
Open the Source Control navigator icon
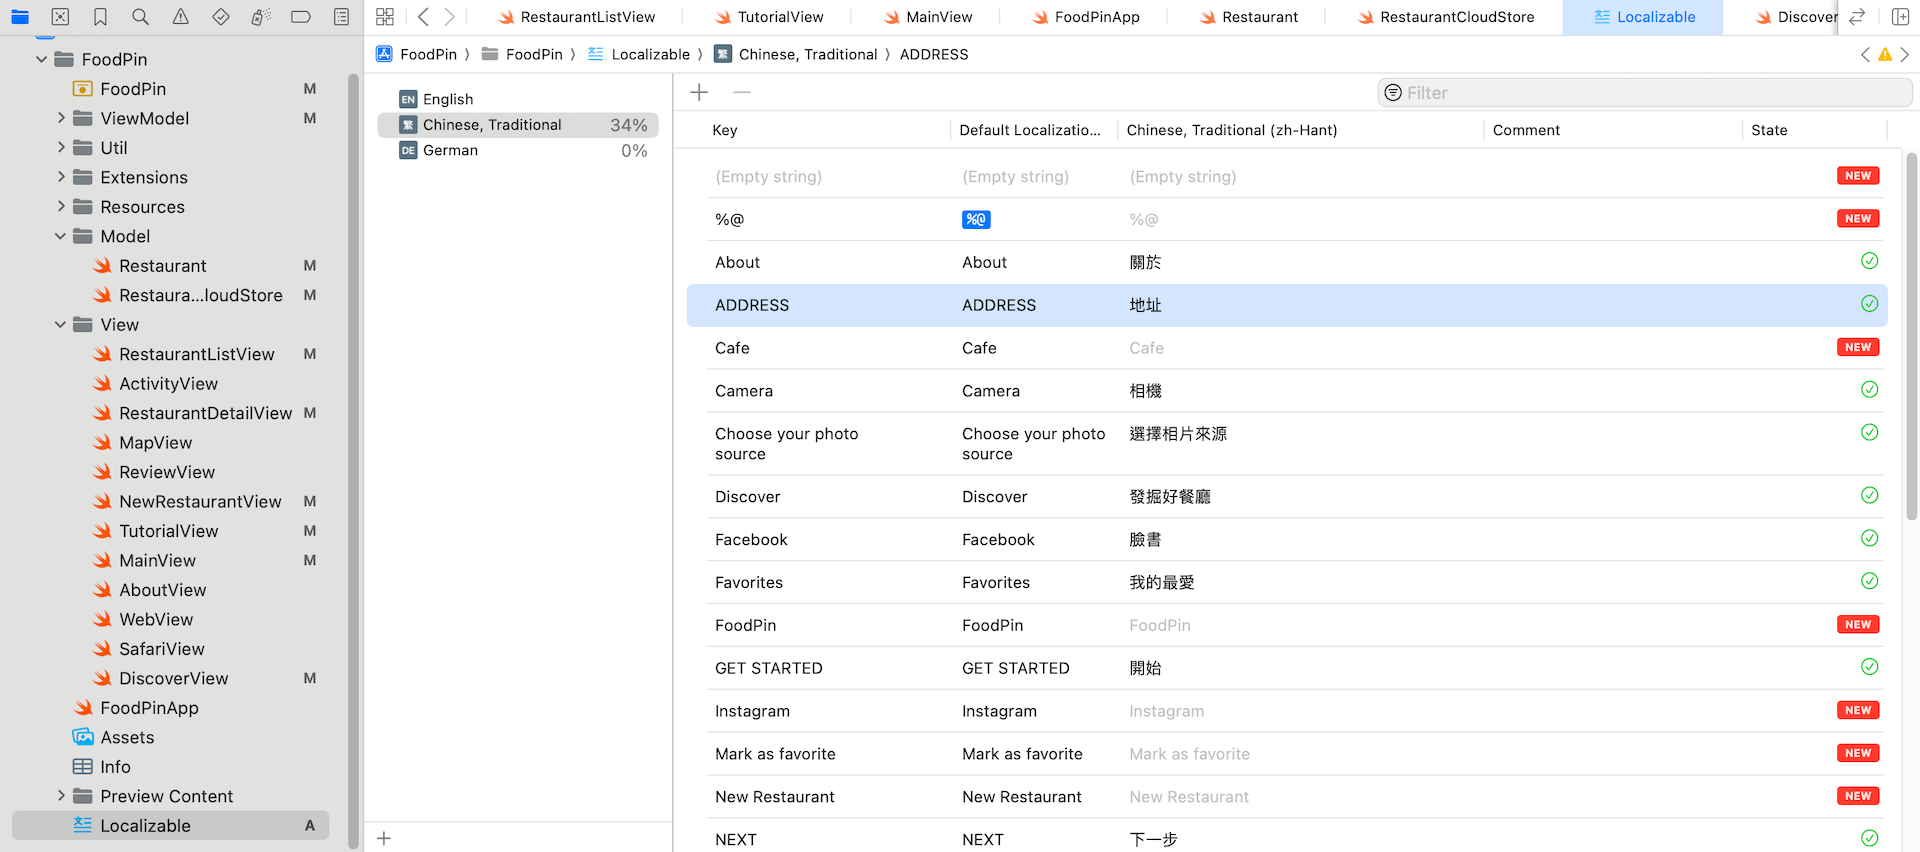coord(60,17)
